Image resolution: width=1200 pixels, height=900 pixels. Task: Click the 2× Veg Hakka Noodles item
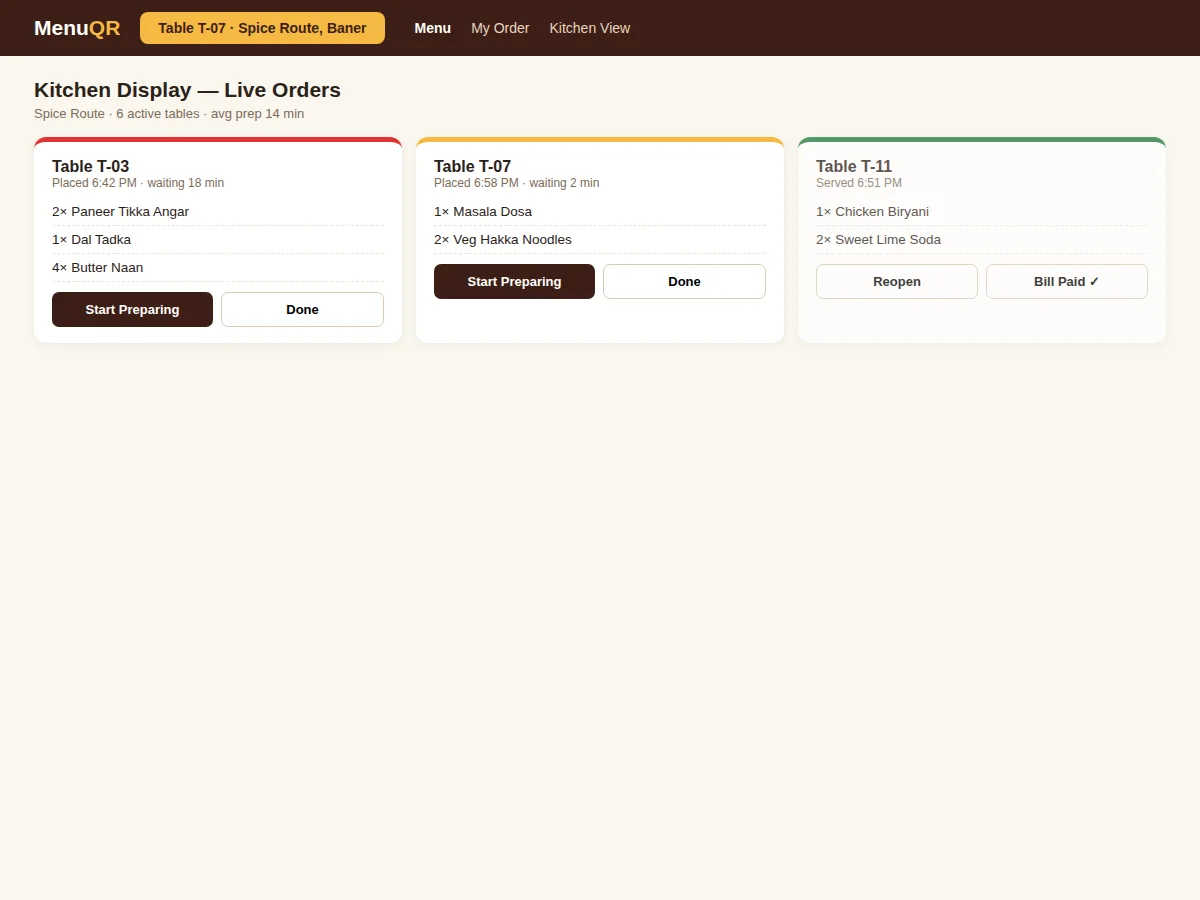[x=600, y=240]
